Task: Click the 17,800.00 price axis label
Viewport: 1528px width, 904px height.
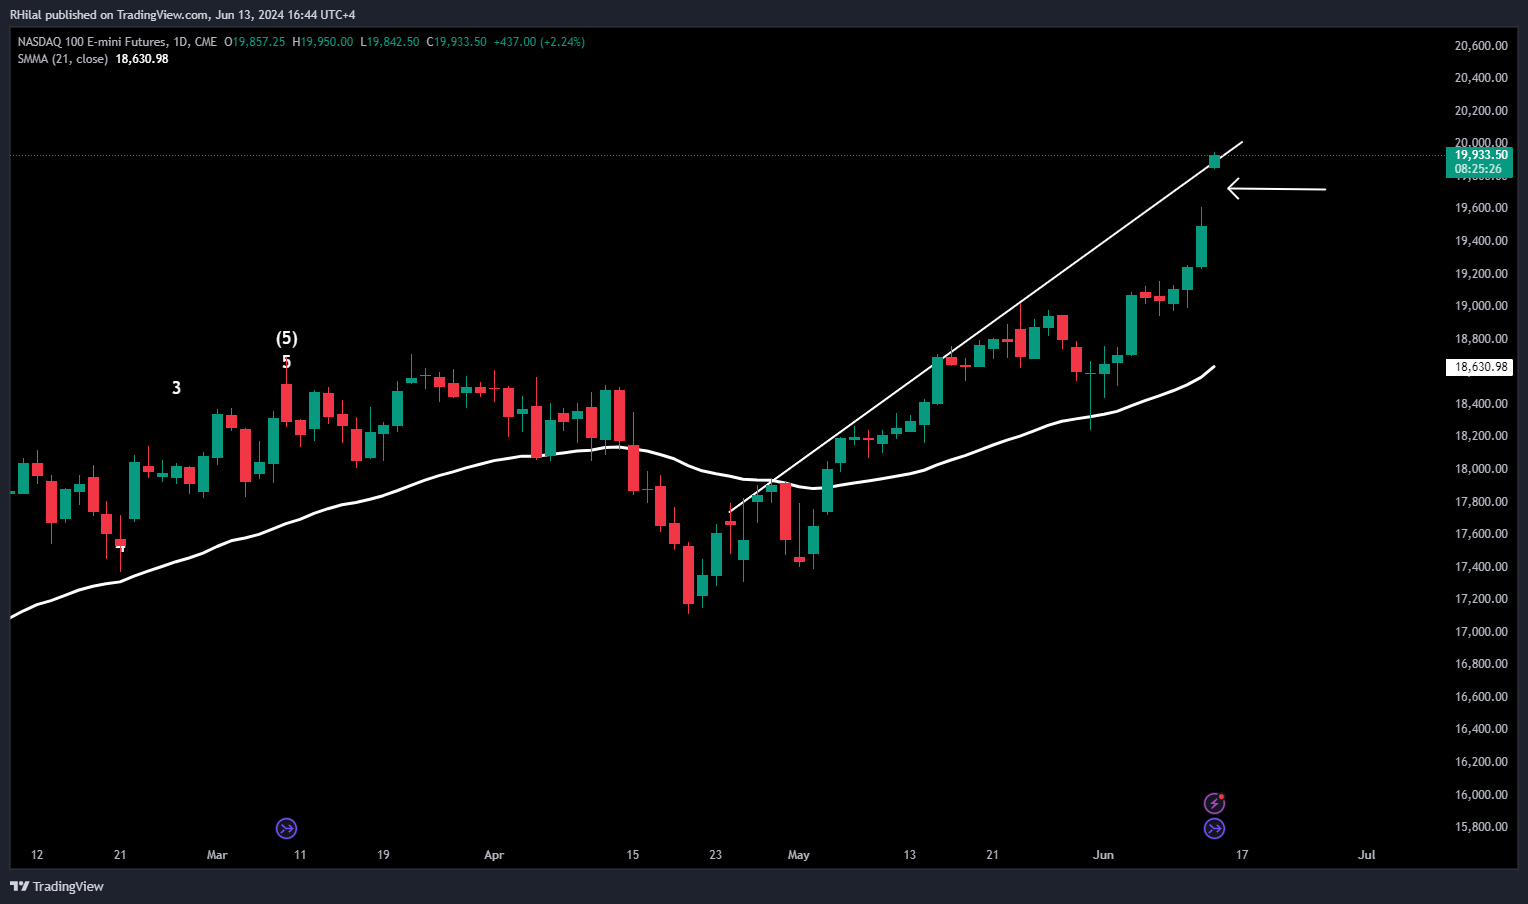Action: click(1481, 502)
